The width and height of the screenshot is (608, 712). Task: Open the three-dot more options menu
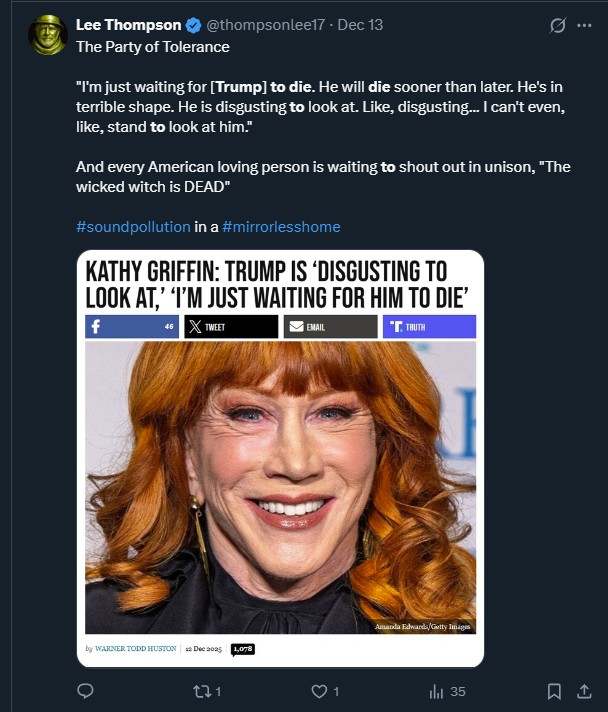585,26
